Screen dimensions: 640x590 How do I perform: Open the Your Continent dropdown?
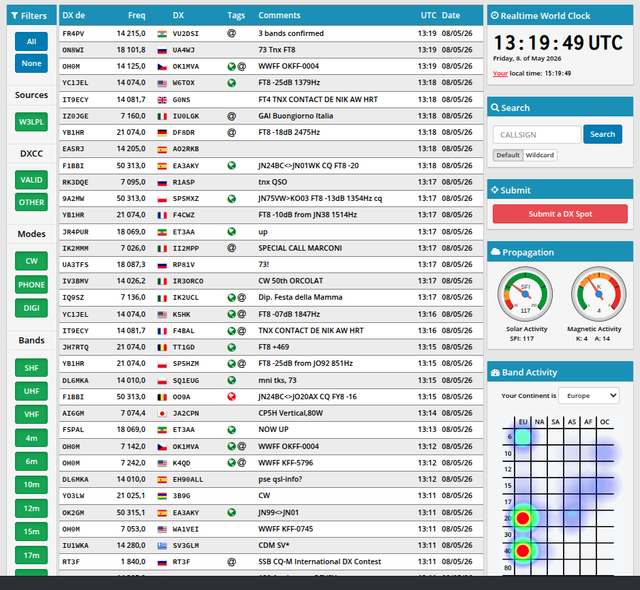[589, 396]
